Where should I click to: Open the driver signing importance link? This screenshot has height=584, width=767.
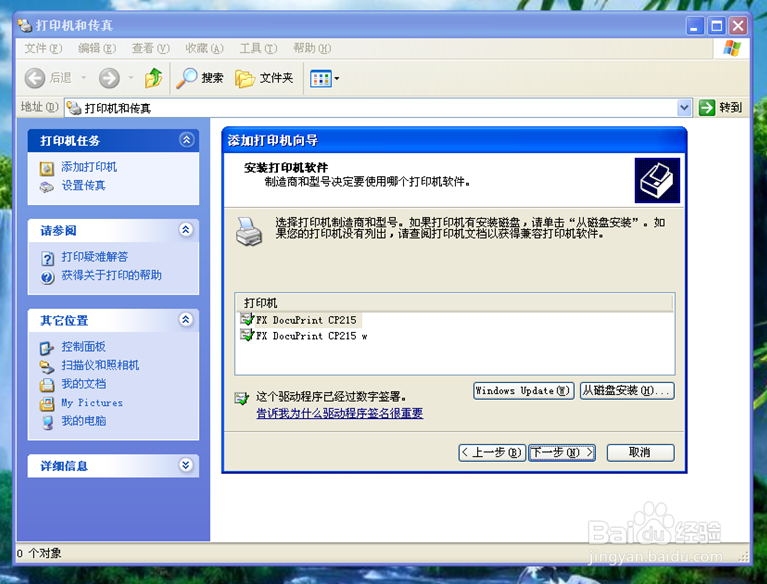tap(339, 413)
